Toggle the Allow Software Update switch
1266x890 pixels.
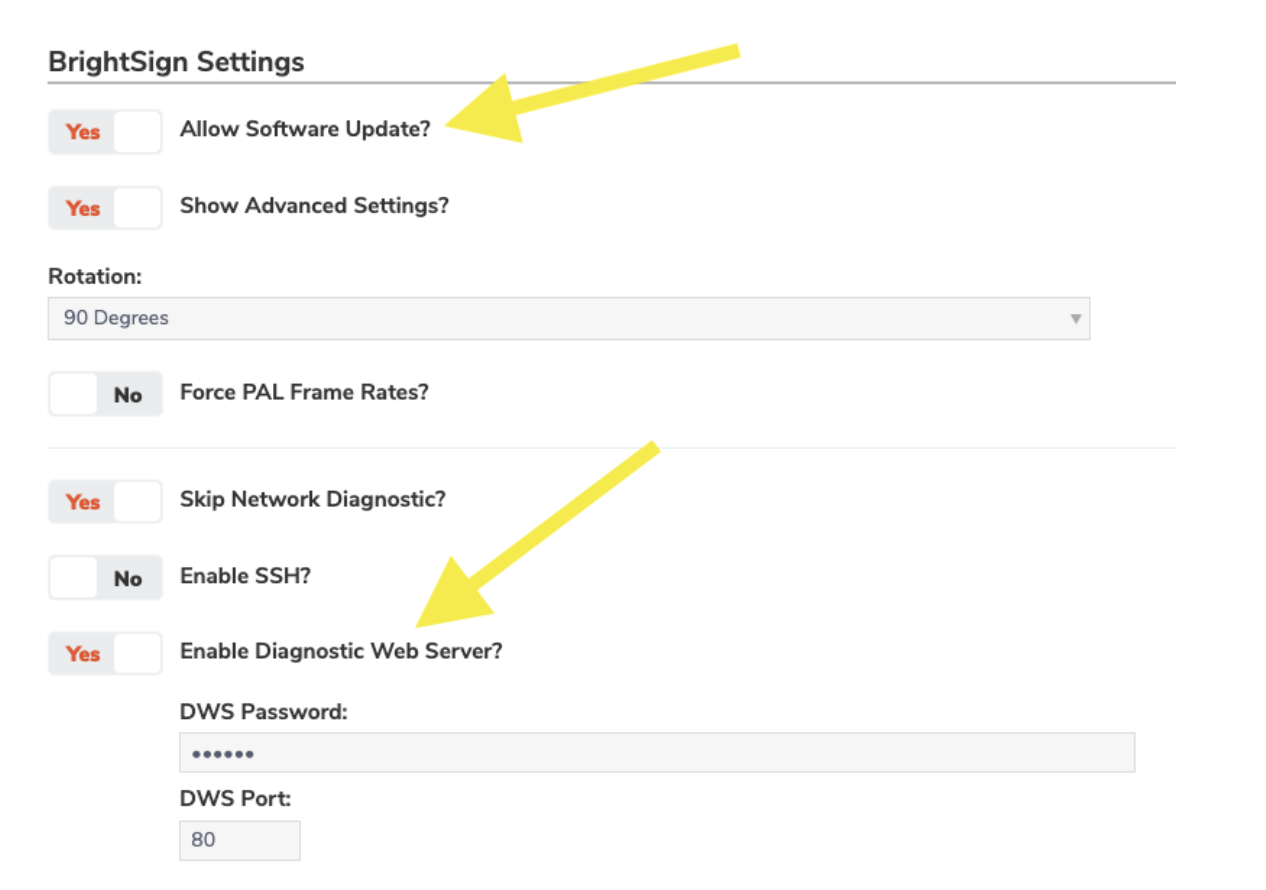pyautogui.click(x=105, y=131)
